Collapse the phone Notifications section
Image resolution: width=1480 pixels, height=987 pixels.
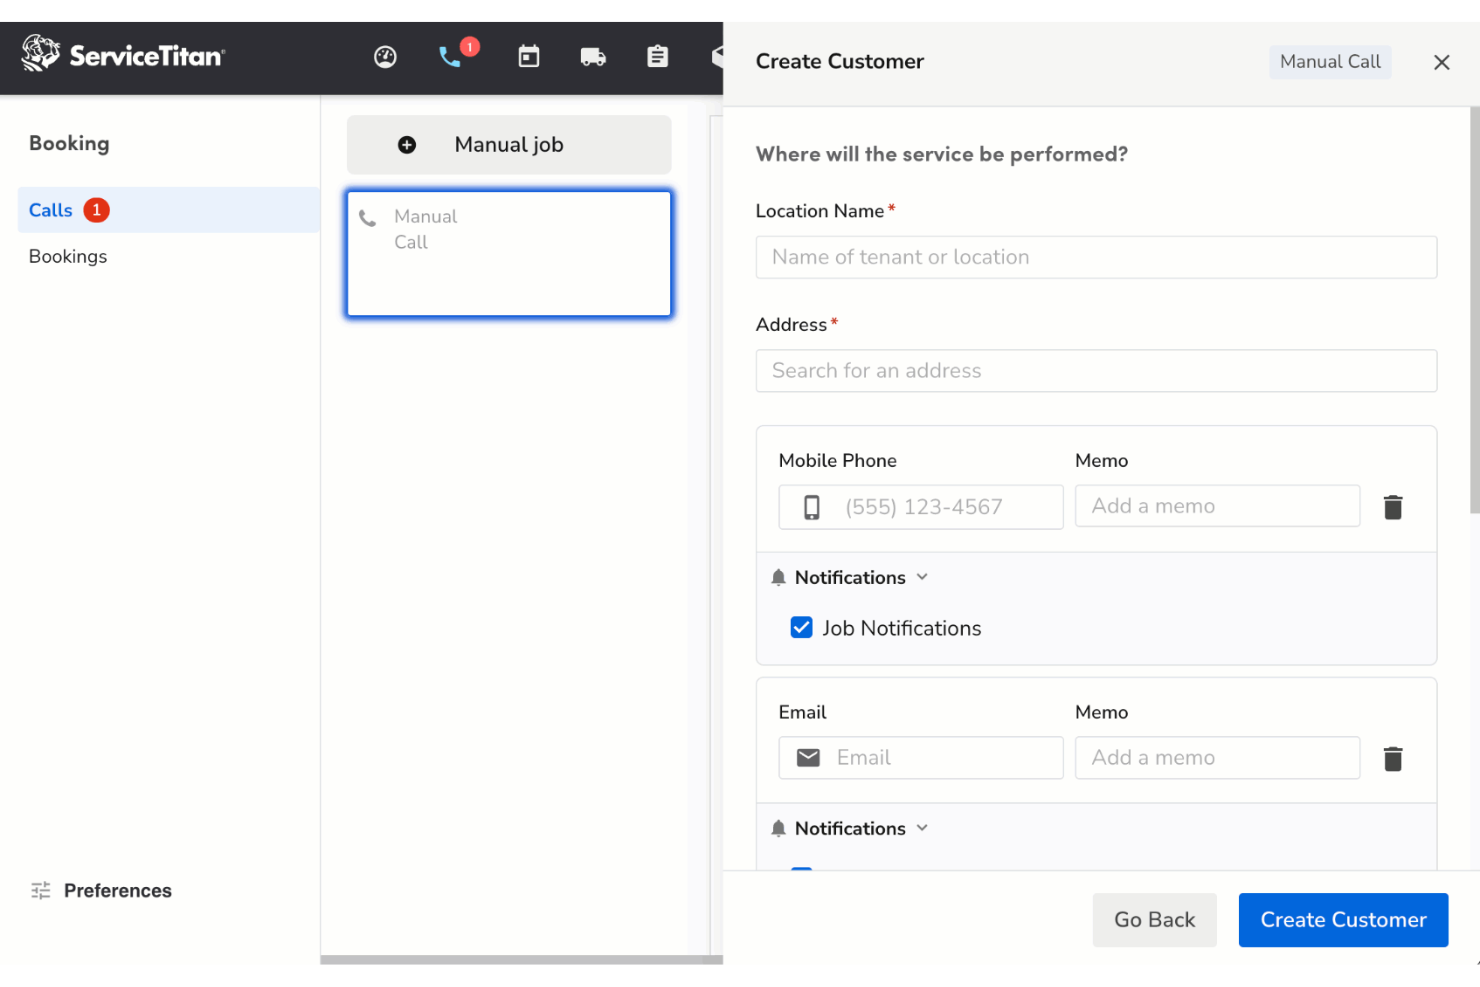coord(921,577)
